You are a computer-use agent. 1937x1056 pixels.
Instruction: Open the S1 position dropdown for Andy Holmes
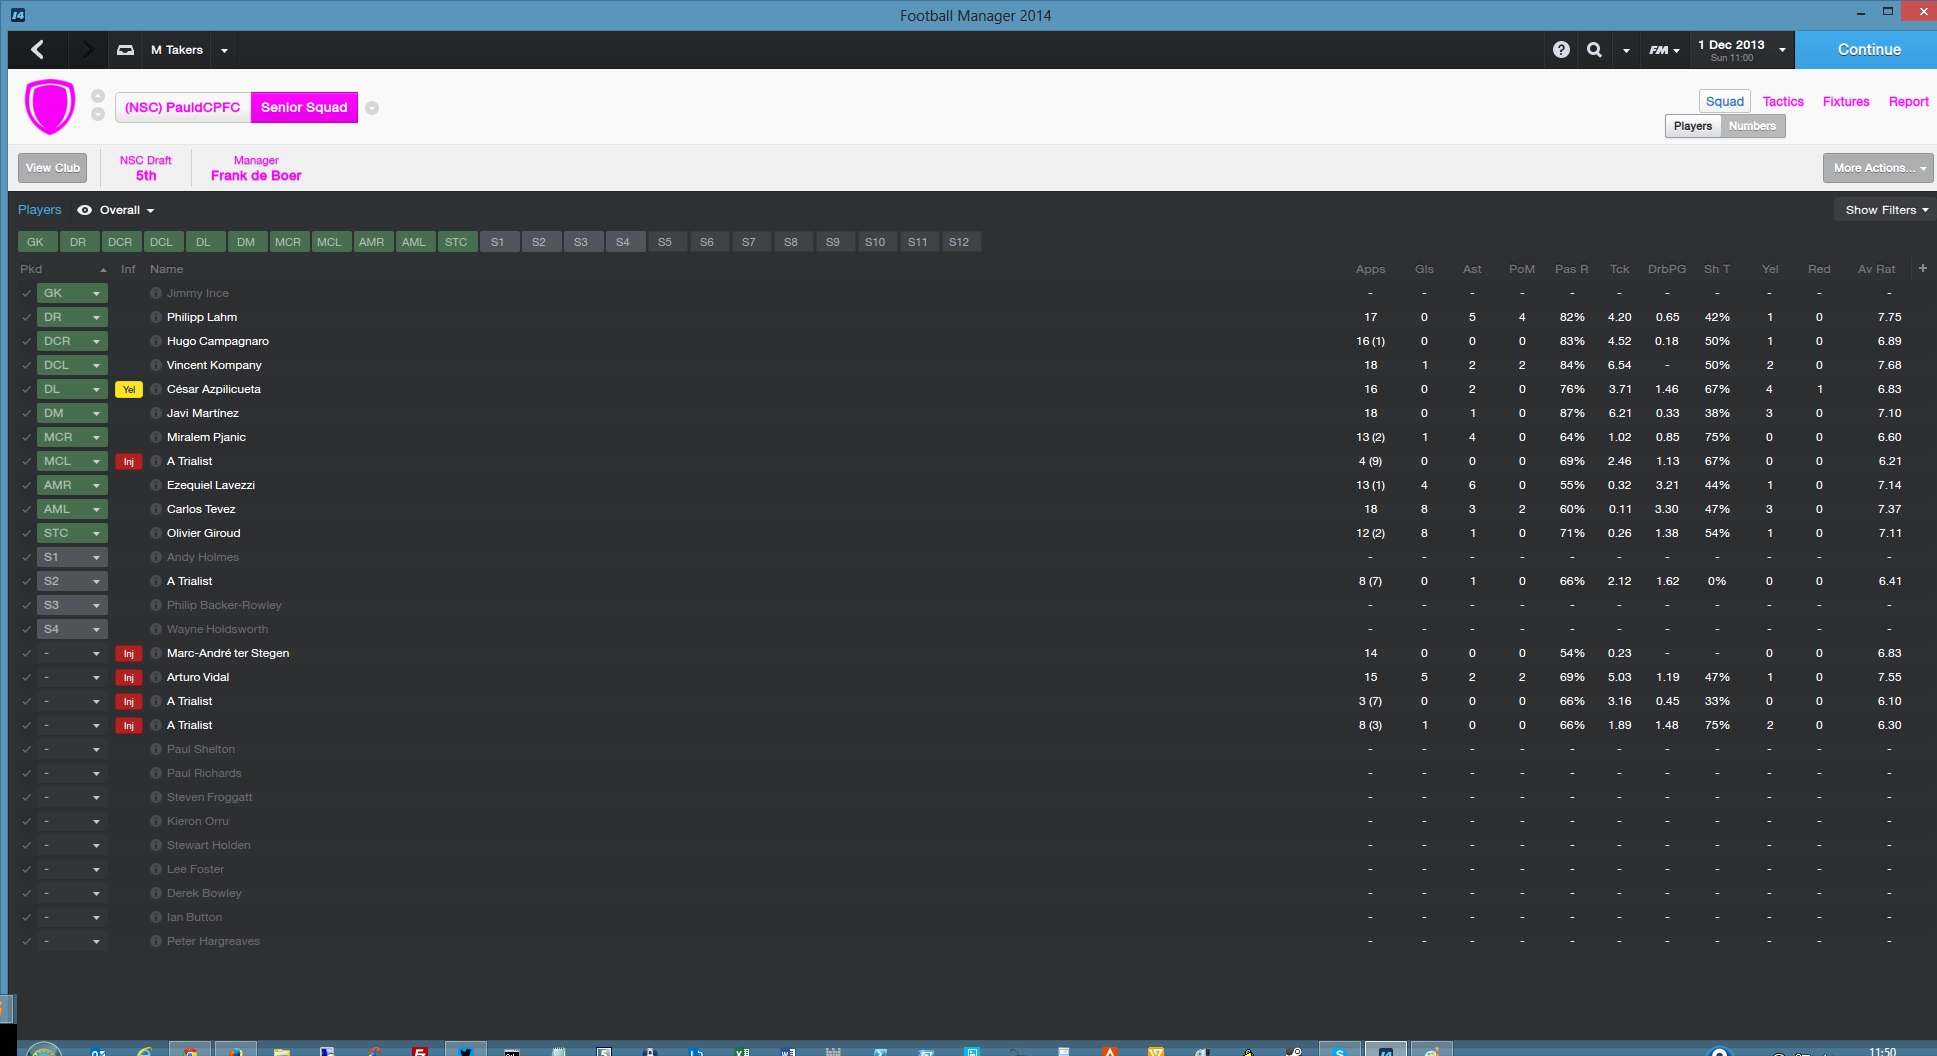coord(72,557)
